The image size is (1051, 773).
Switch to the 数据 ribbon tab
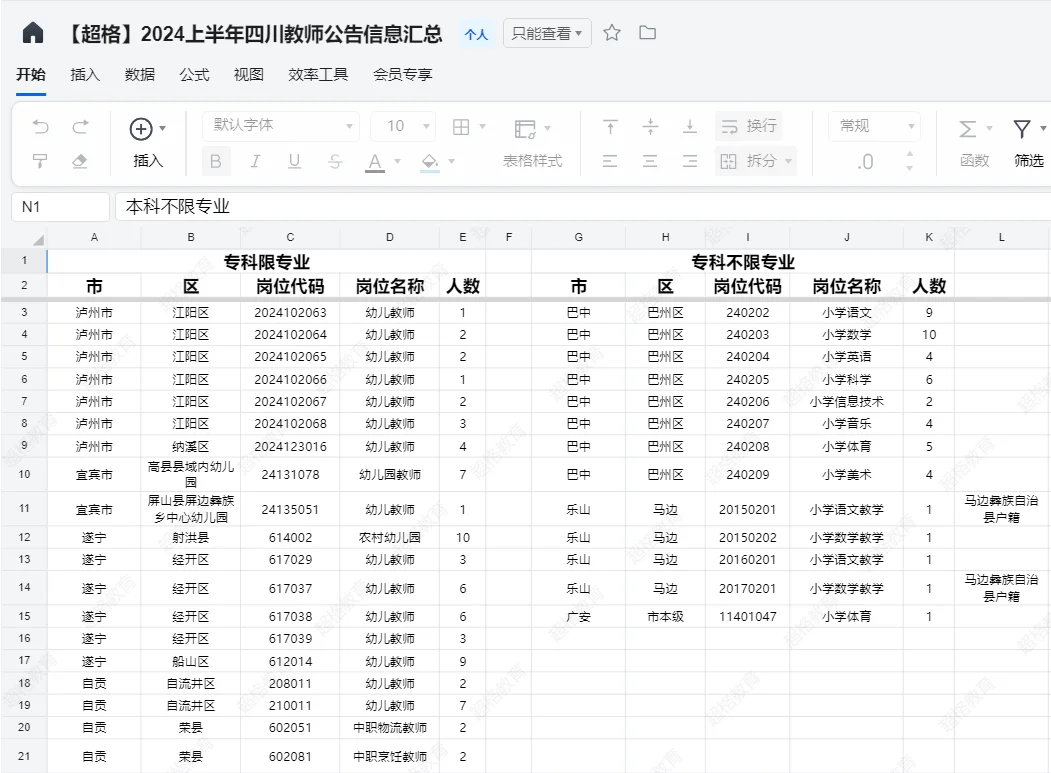pyautogui.click(x=141, y=74)
